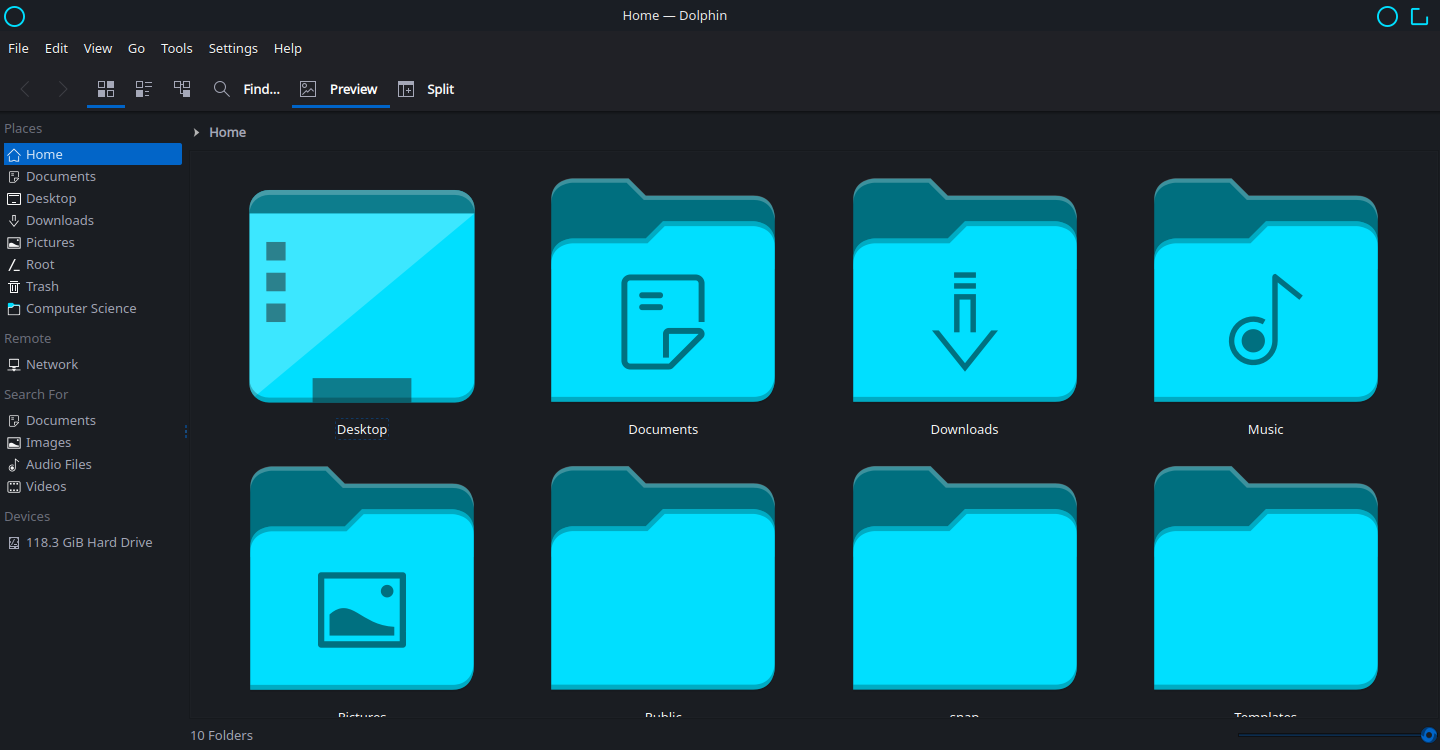Select the Music folder icon
Image resolution: width=1440 pixels, height=750 pixels.
point(1266,290)
